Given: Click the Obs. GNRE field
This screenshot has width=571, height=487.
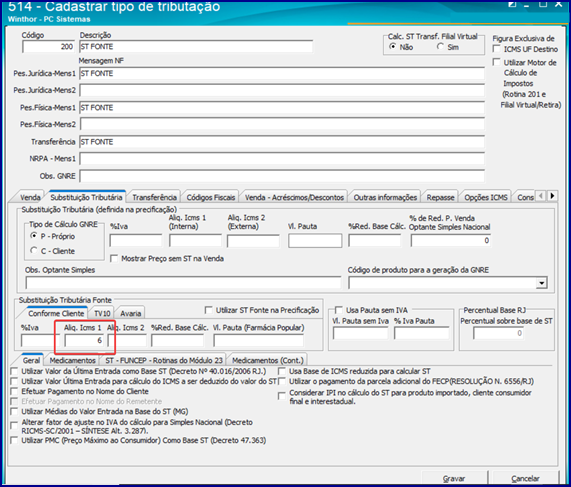Looking at the screenshot, I should [x=282, y=176].
